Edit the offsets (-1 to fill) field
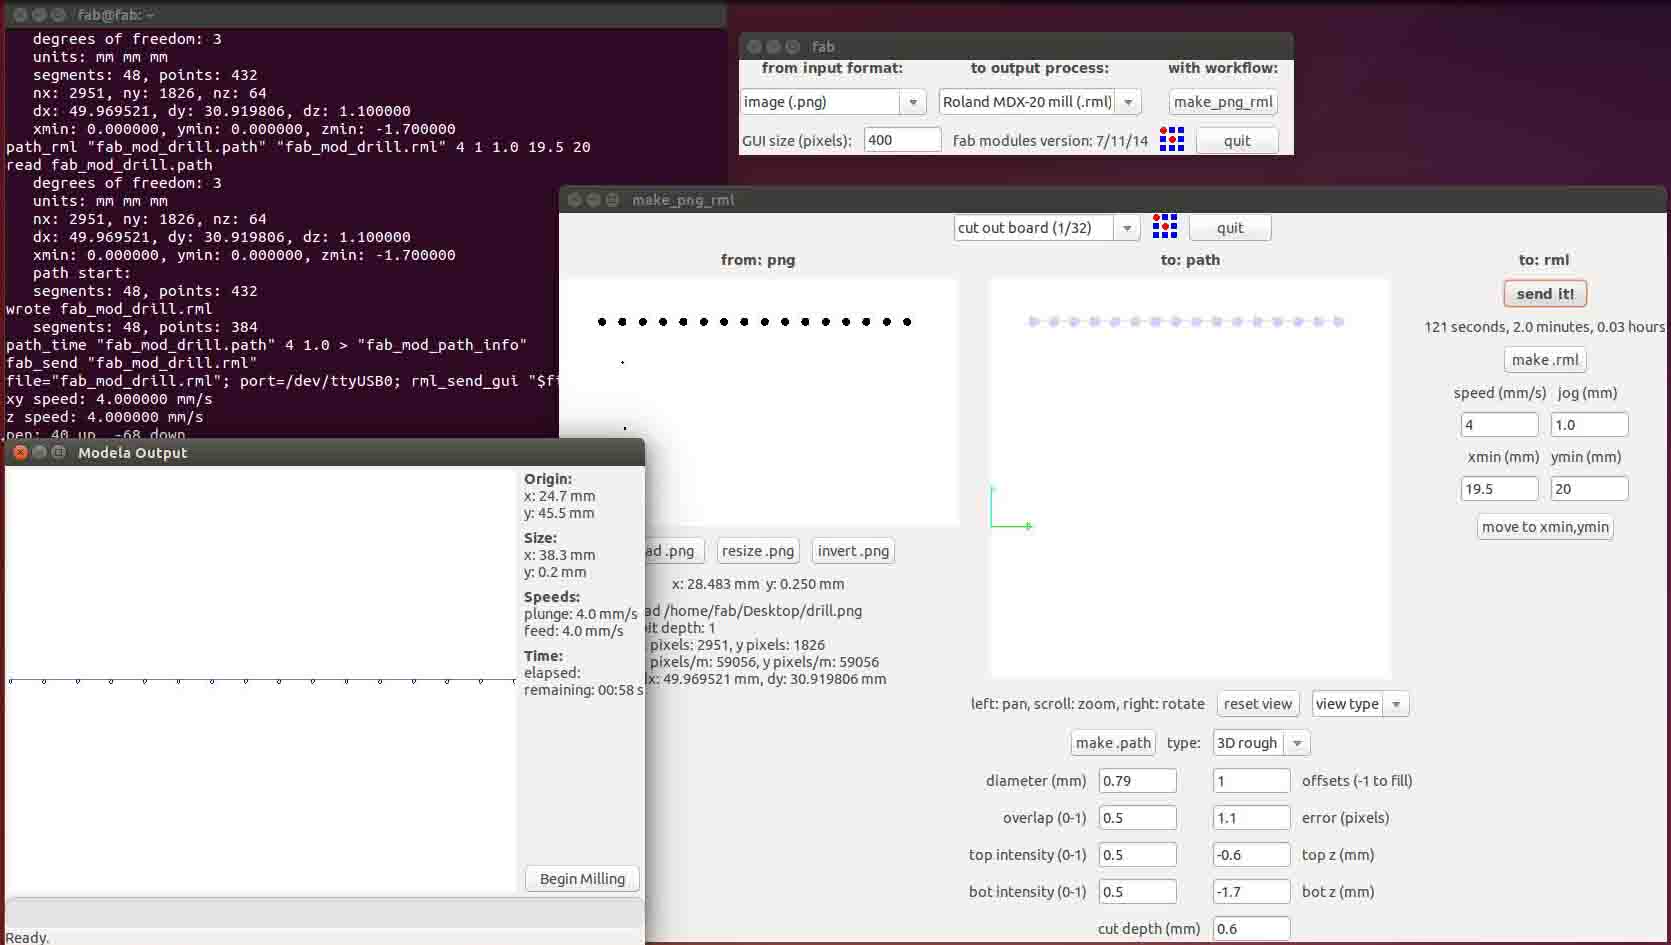Viewport: 1671px width, 945px height. pyautogui.click(x=1251, y=781)
